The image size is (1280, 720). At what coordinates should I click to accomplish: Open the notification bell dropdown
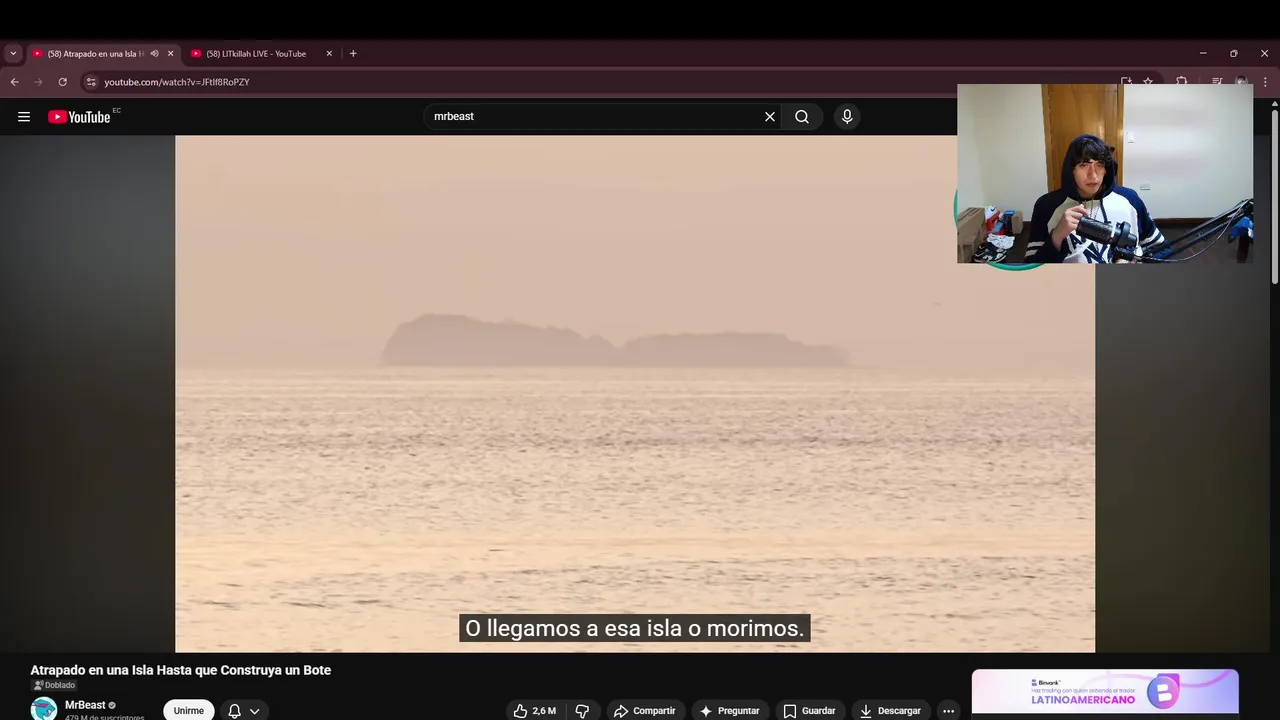pyautogui.click(x=244, y=711)
